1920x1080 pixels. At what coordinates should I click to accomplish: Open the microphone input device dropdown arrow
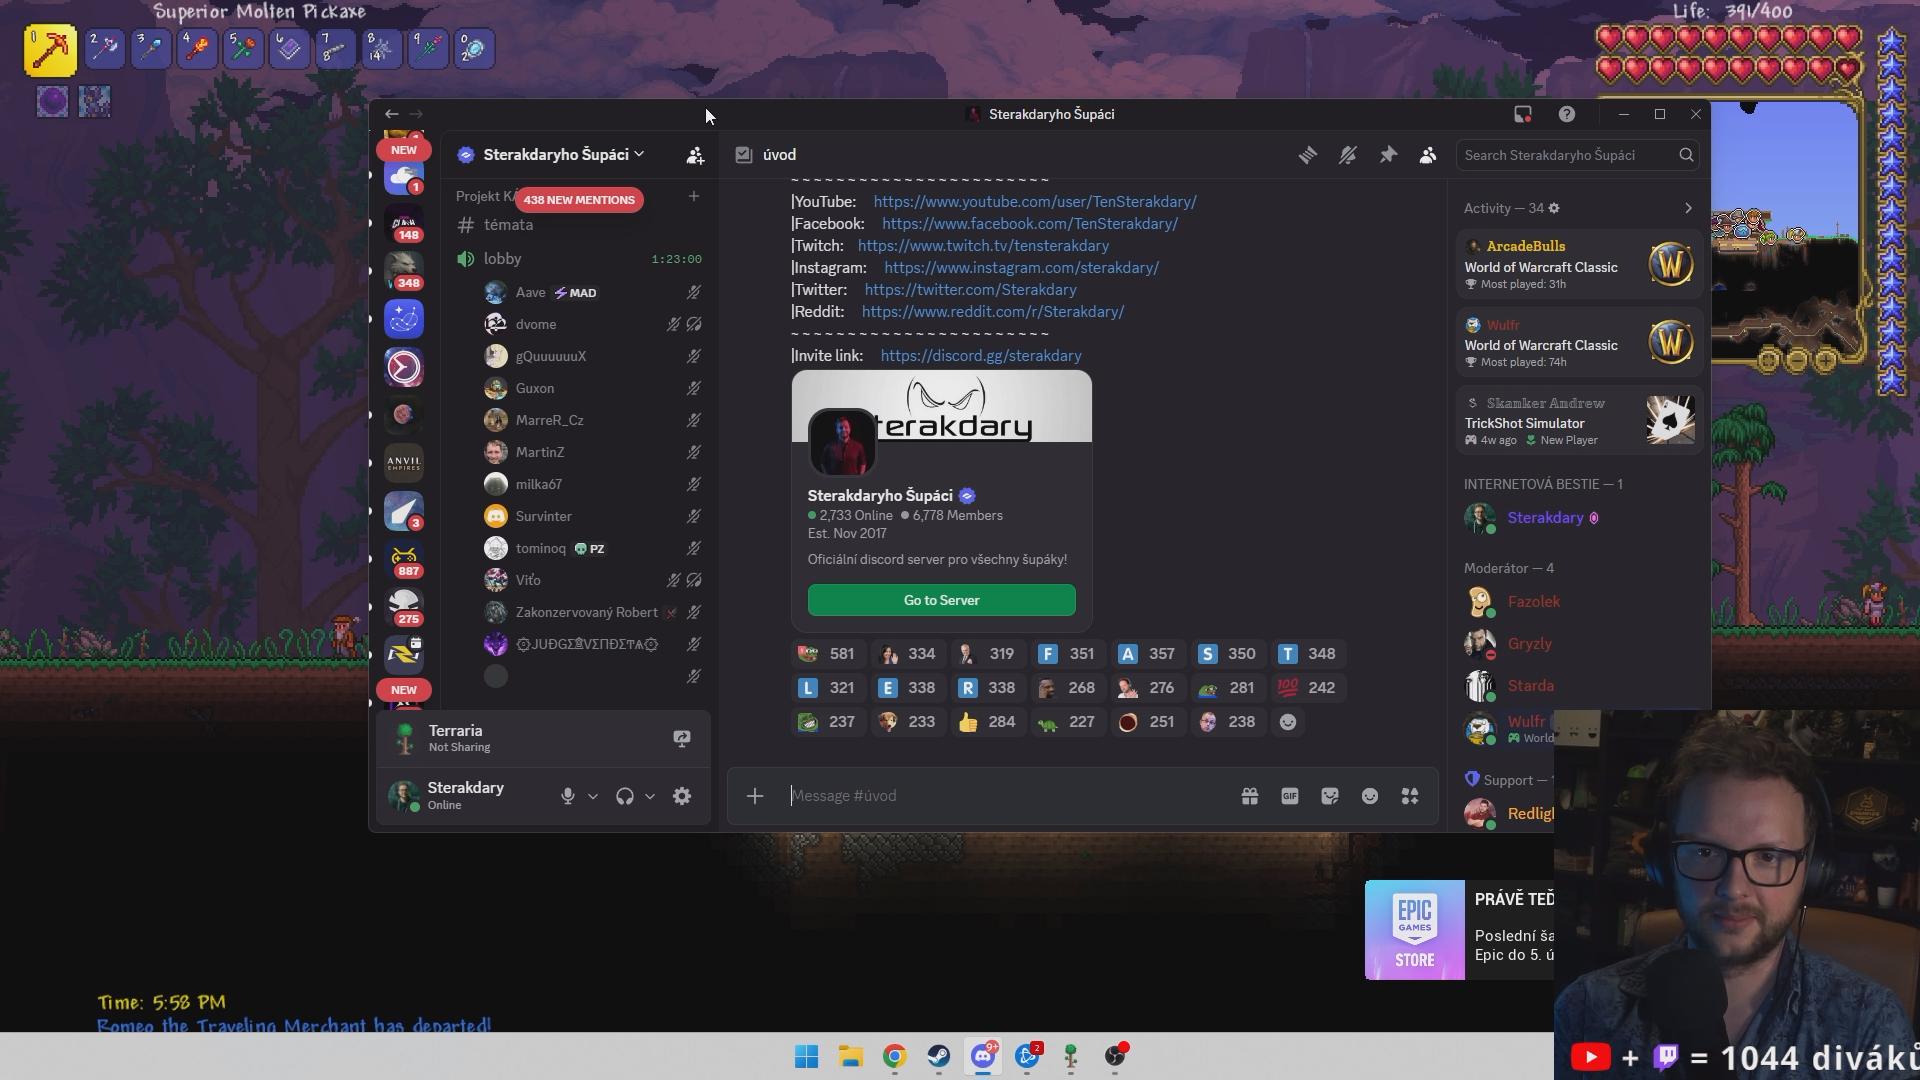(x=593, y=797)
